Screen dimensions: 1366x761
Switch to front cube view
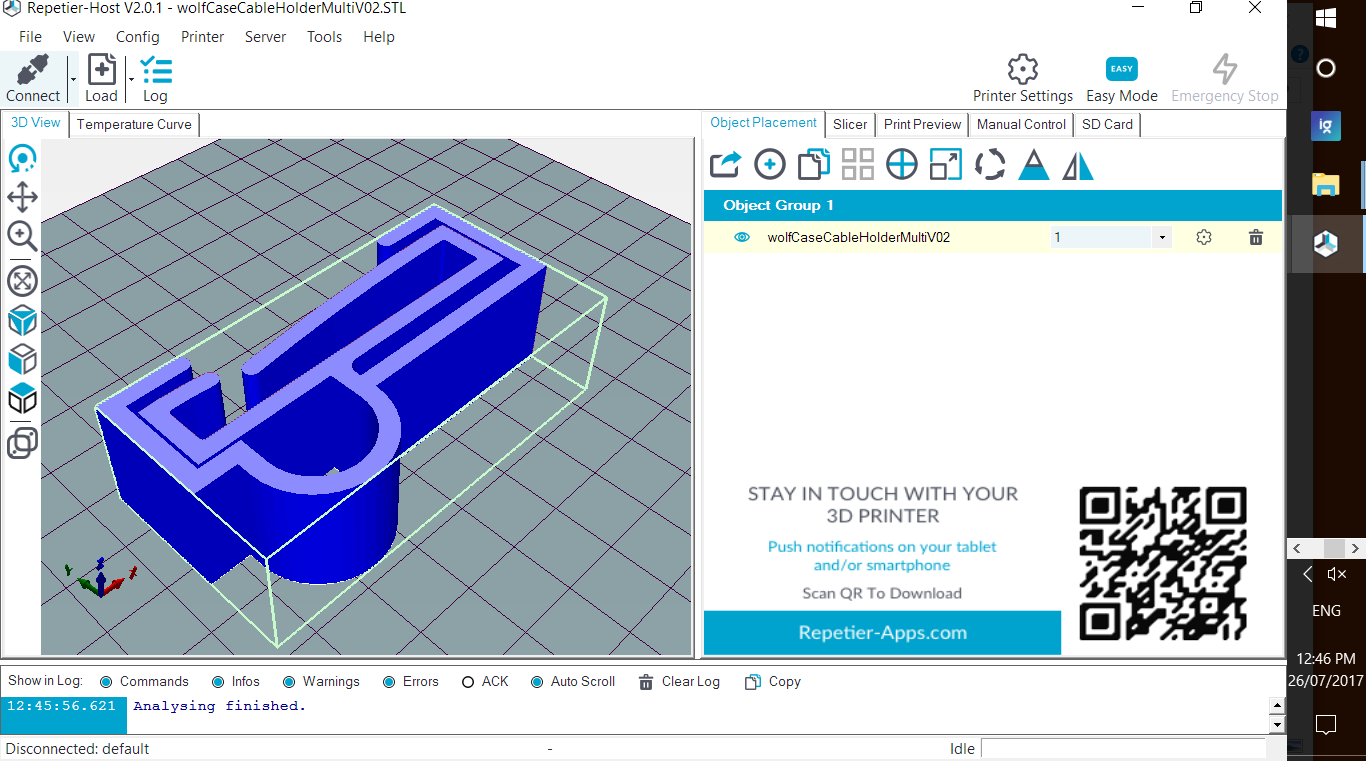pos(22,359)
